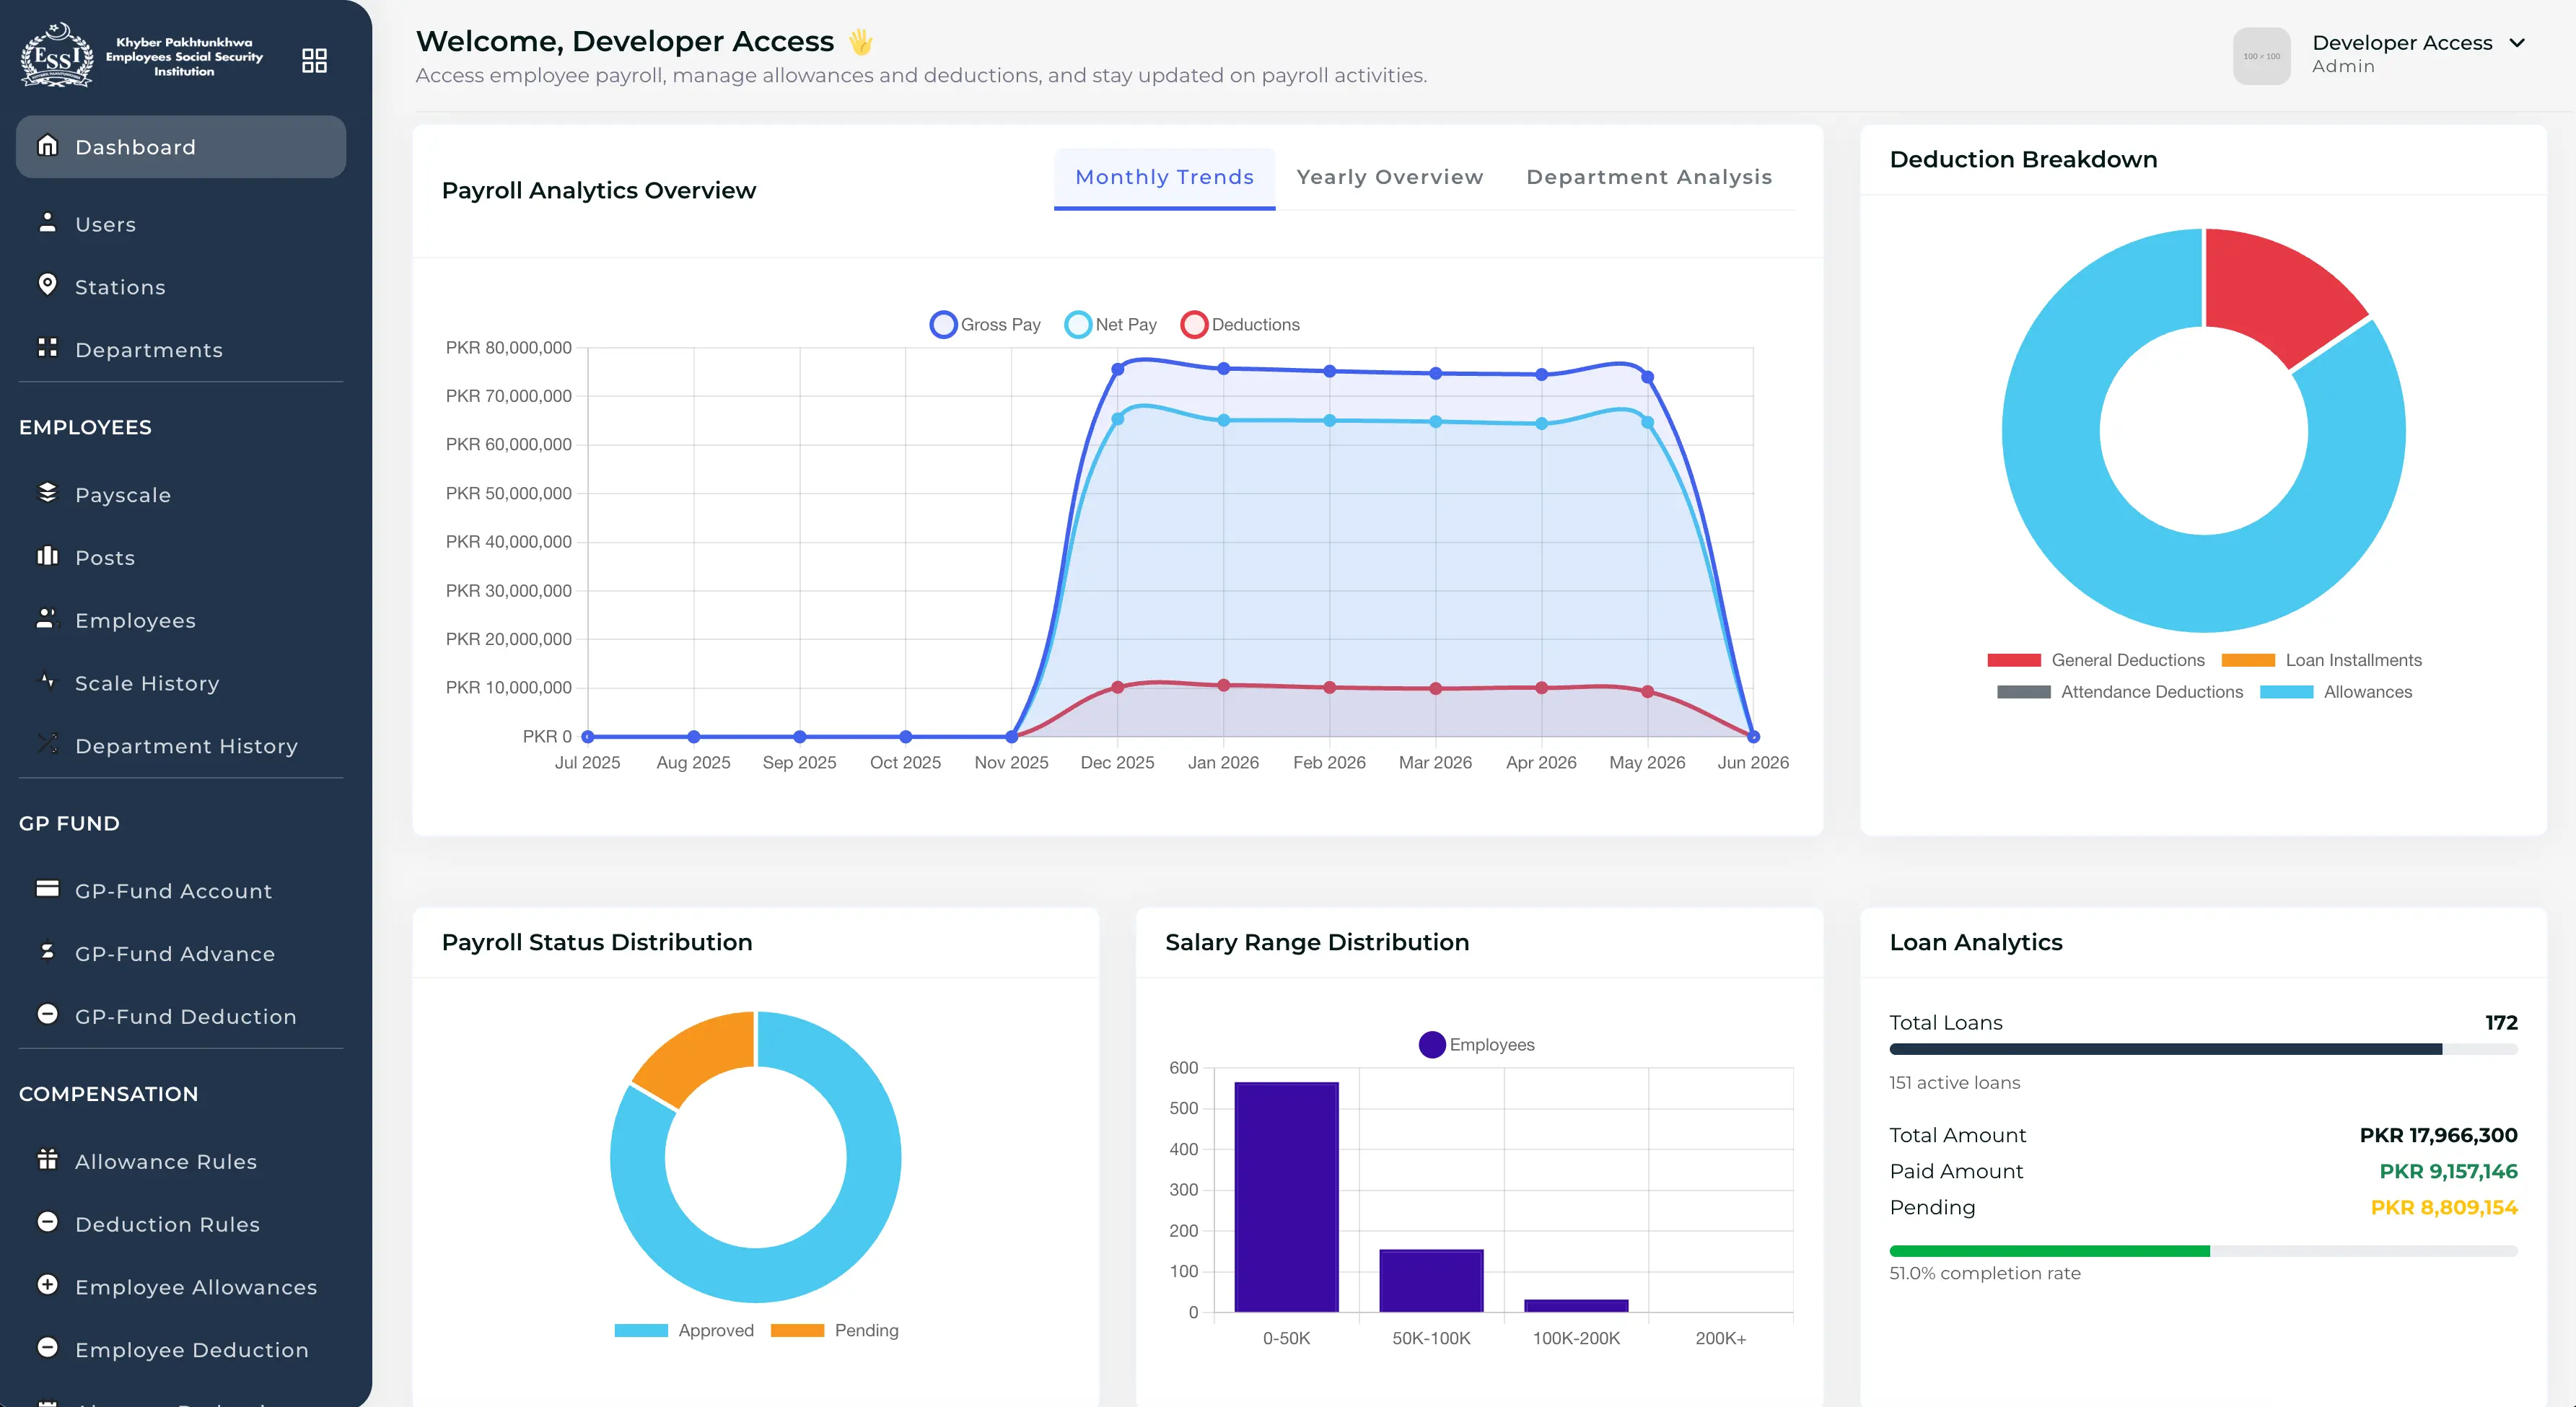Toggle the Employees salary range legend
2576x1407 pixels.
(x=1476, y=1045)
